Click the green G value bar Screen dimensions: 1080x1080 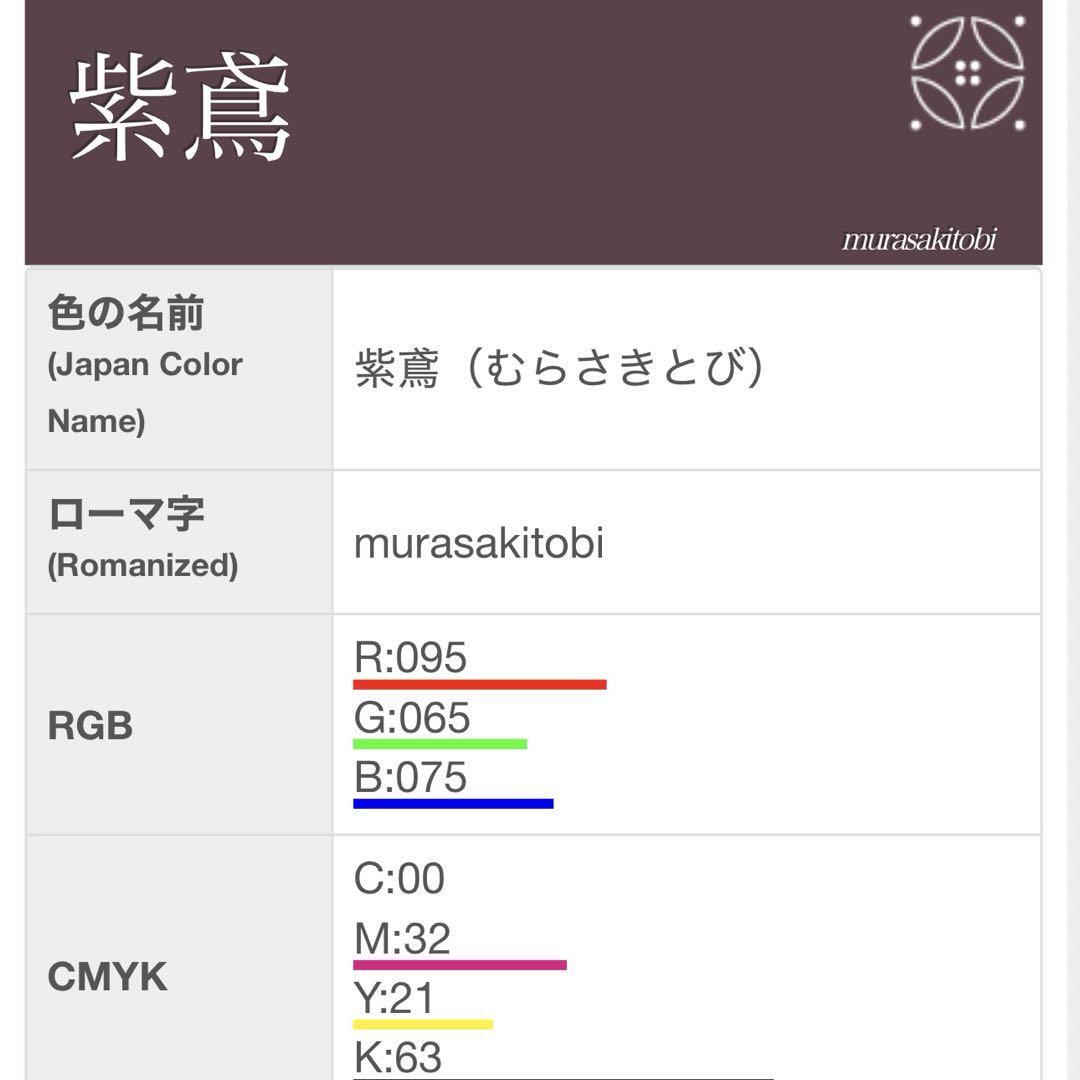pos(439,744)
